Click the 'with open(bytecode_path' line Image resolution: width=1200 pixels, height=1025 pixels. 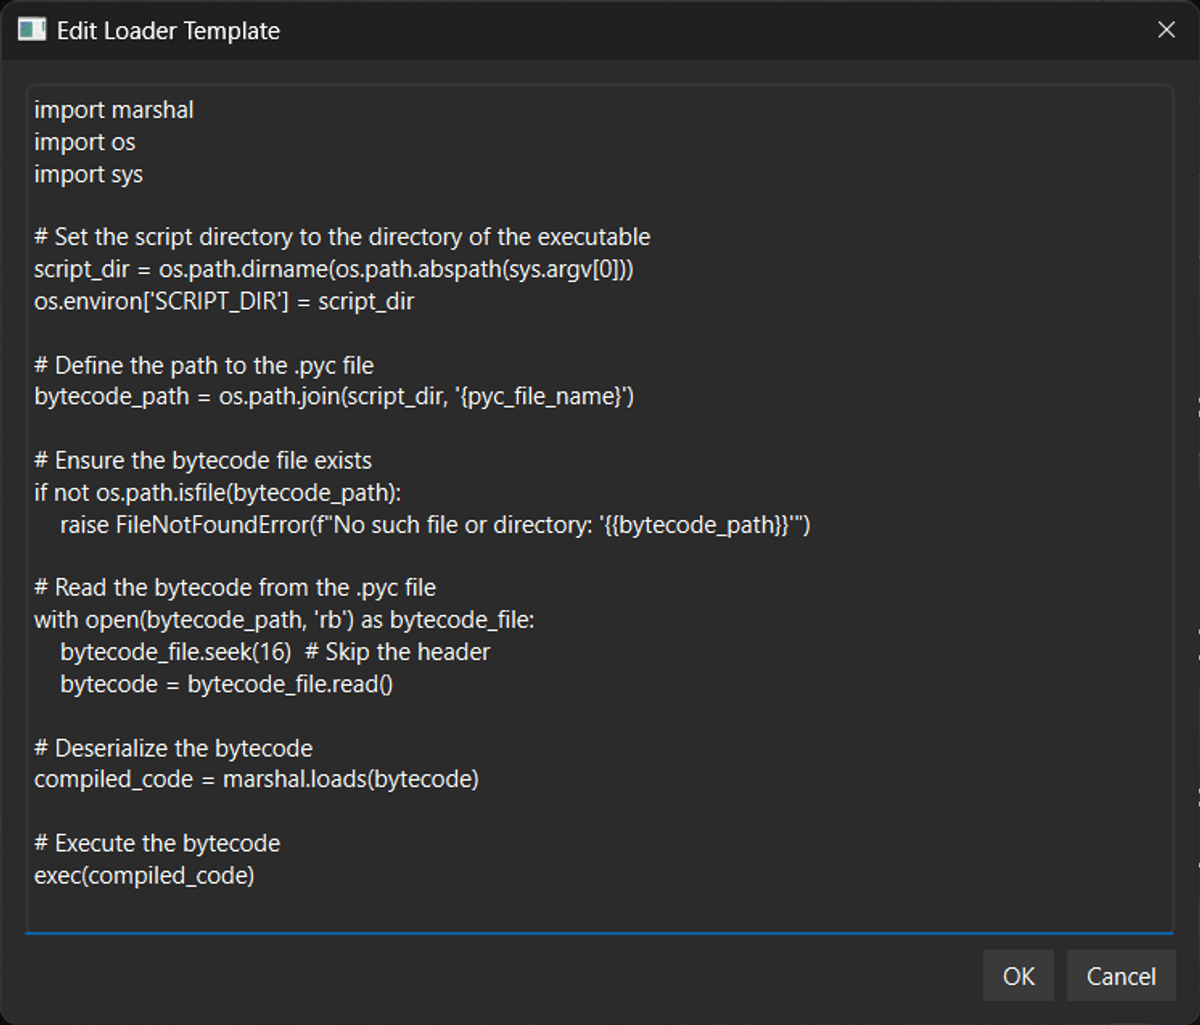tap(284, 620)
